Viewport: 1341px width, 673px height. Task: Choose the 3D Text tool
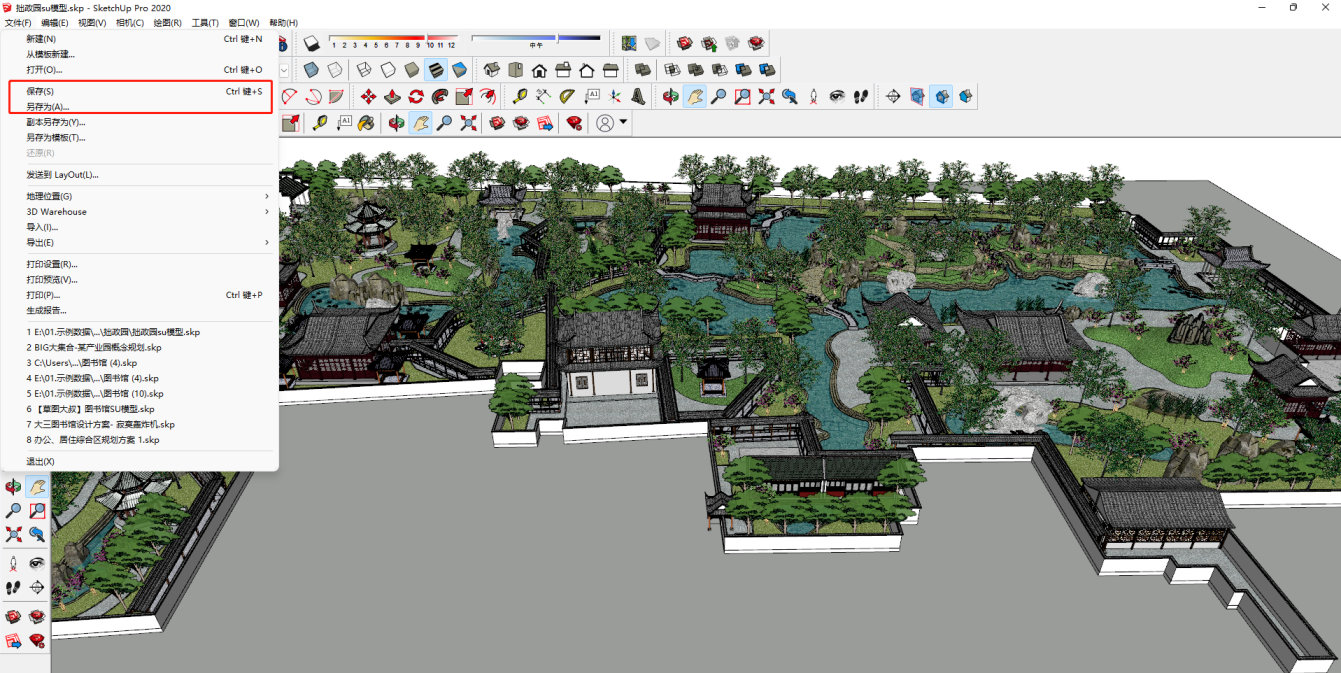[x=638, y=97]
